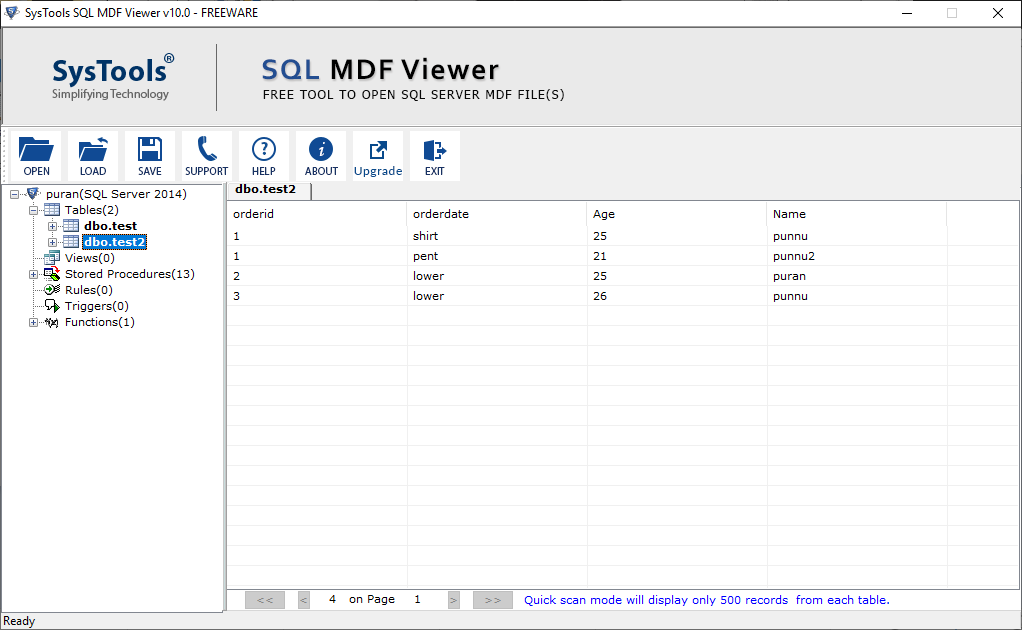Viewport: 1022px width, 630px height.
Task: Click the Upgrade toolbar icon
Action: tap(378, 150)
